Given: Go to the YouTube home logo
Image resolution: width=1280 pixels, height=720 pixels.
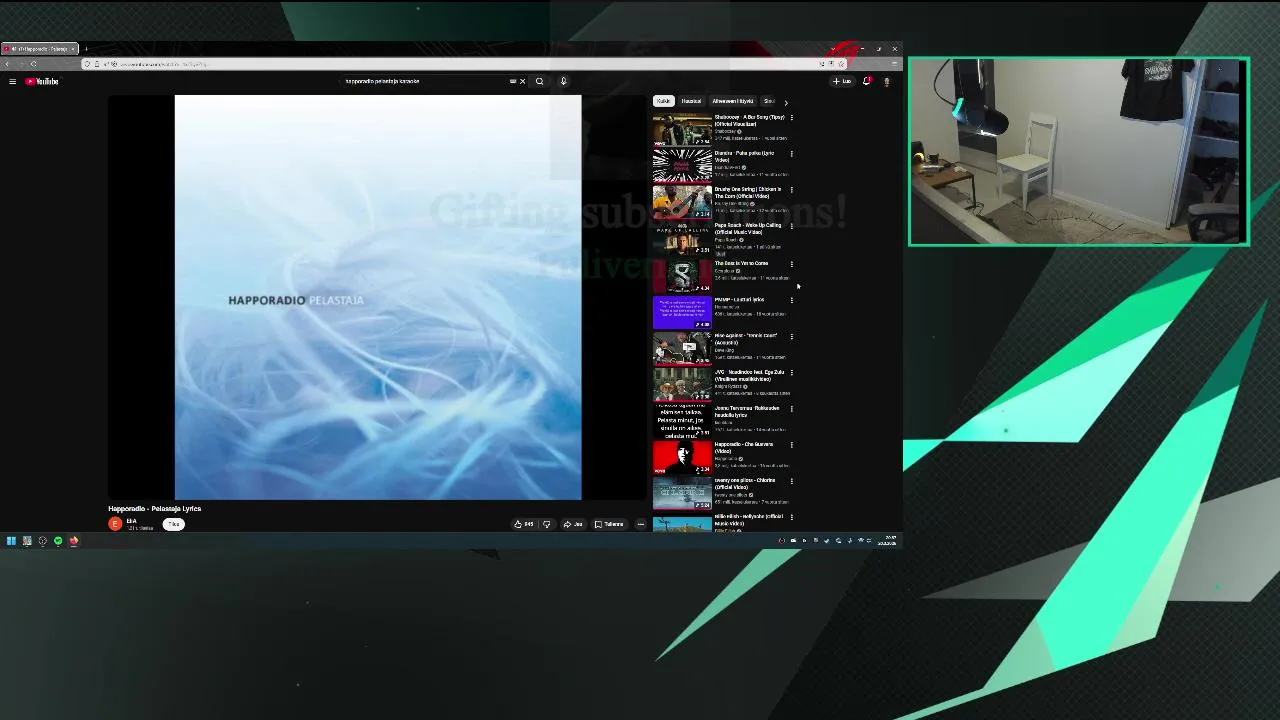Looking at the screenshot, I should [42, 81].
